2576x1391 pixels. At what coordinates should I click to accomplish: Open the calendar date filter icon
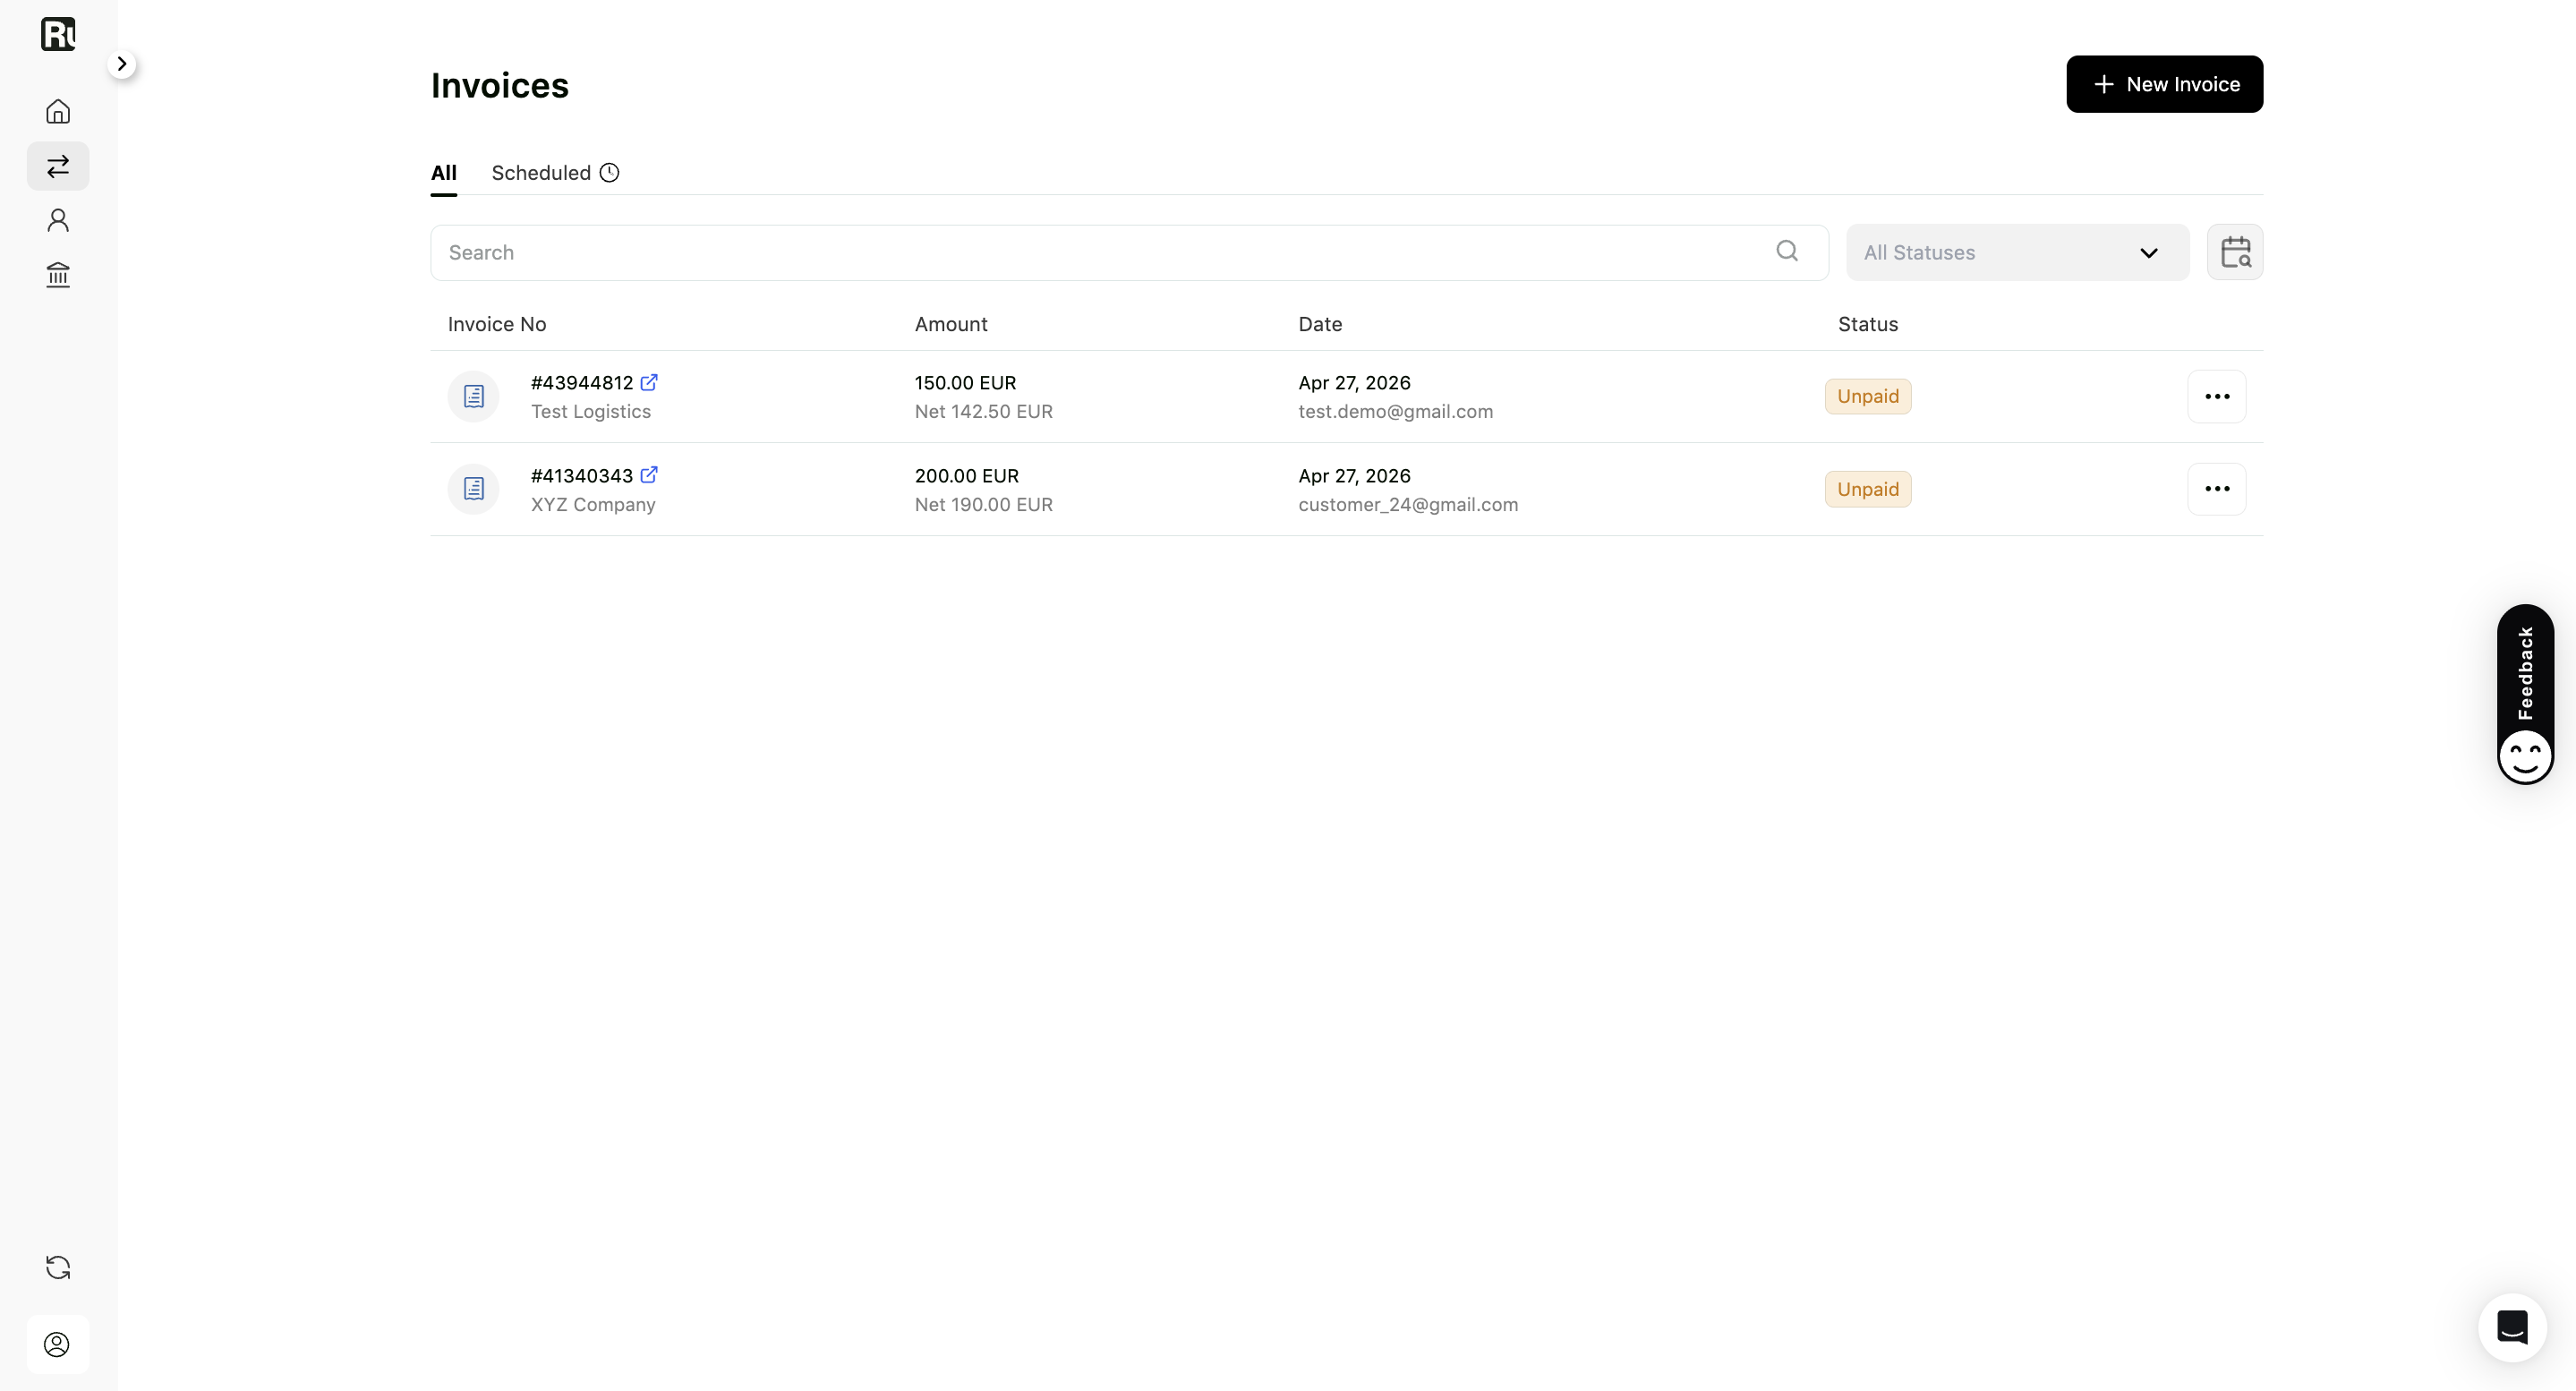[2235, 252]
